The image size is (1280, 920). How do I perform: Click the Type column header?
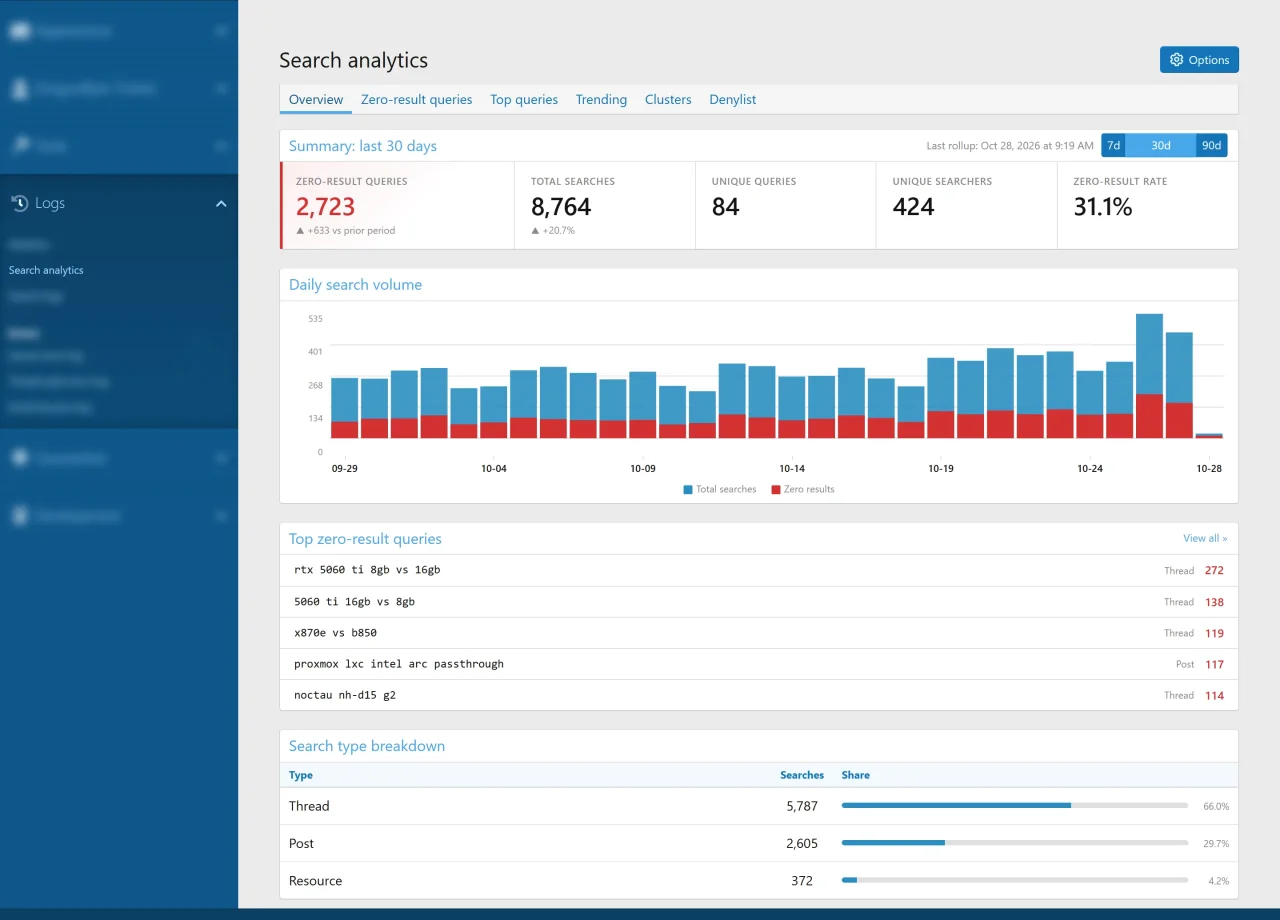click(x=301, y=775)
